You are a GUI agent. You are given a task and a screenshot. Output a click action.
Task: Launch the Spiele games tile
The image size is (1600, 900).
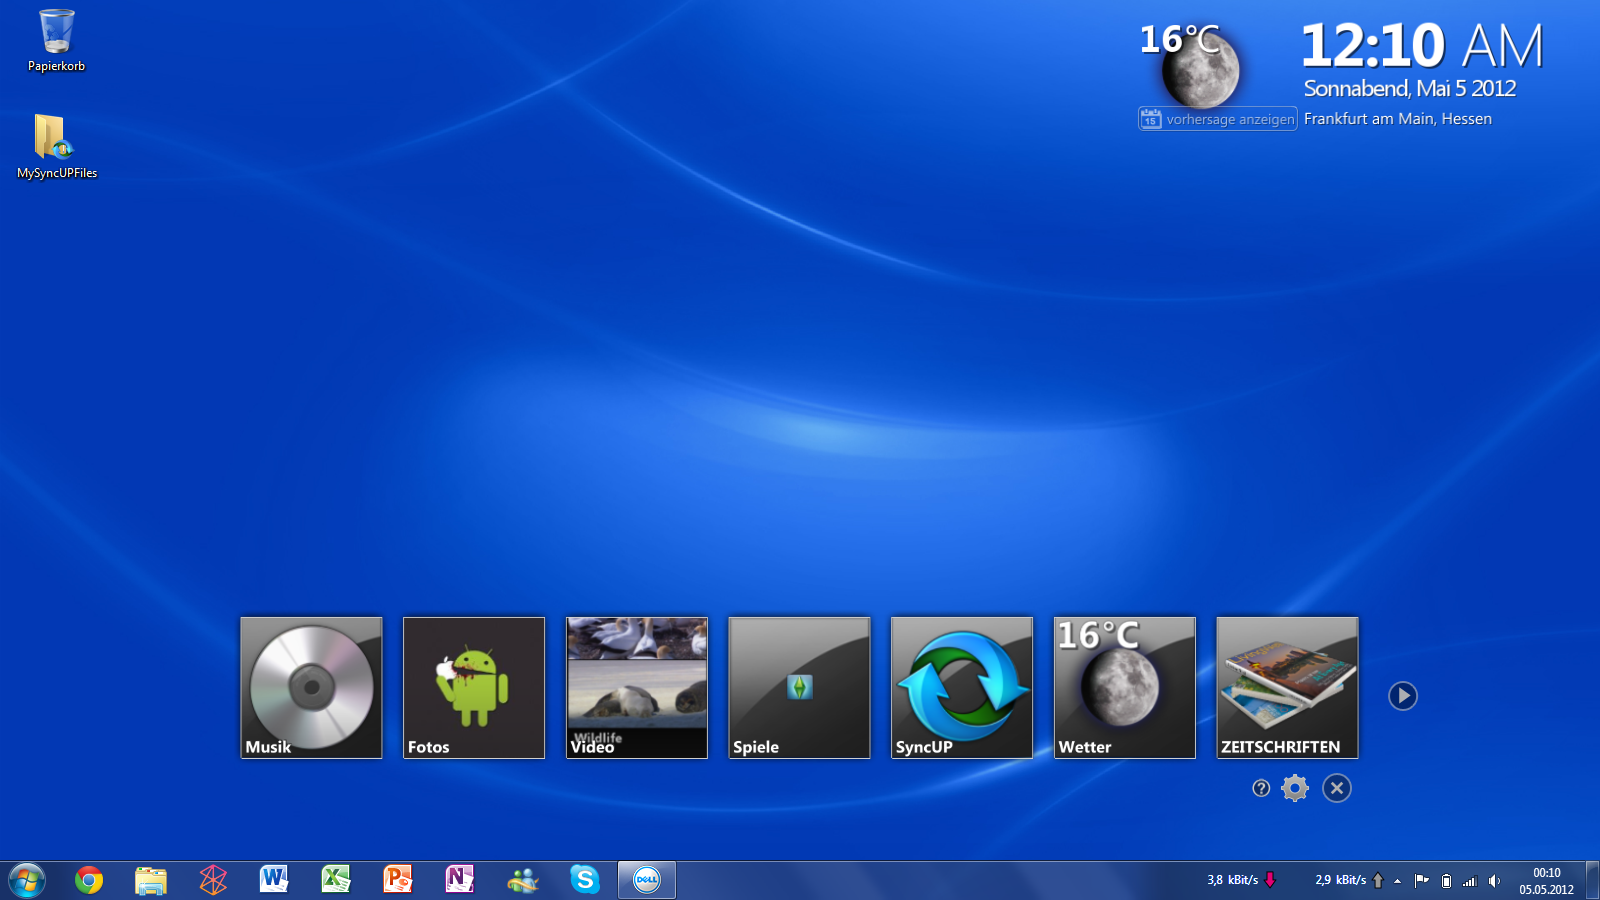click(x=799, y=688)
